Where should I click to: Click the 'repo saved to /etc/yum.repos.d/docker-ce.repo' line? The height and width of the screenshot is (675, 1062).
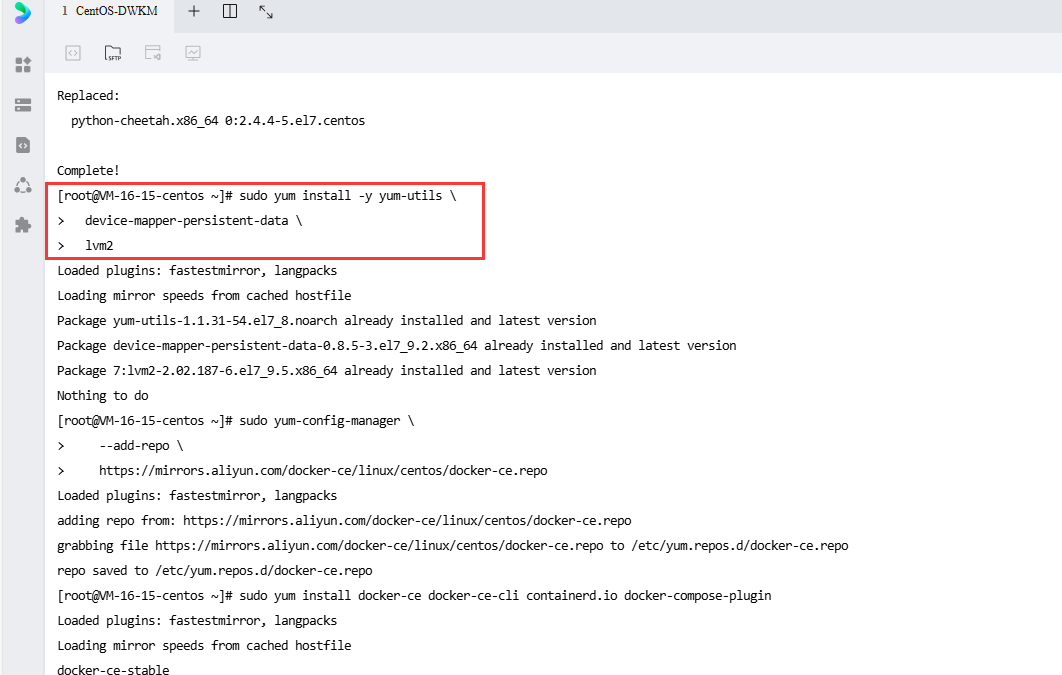click(x=215, y=571)
